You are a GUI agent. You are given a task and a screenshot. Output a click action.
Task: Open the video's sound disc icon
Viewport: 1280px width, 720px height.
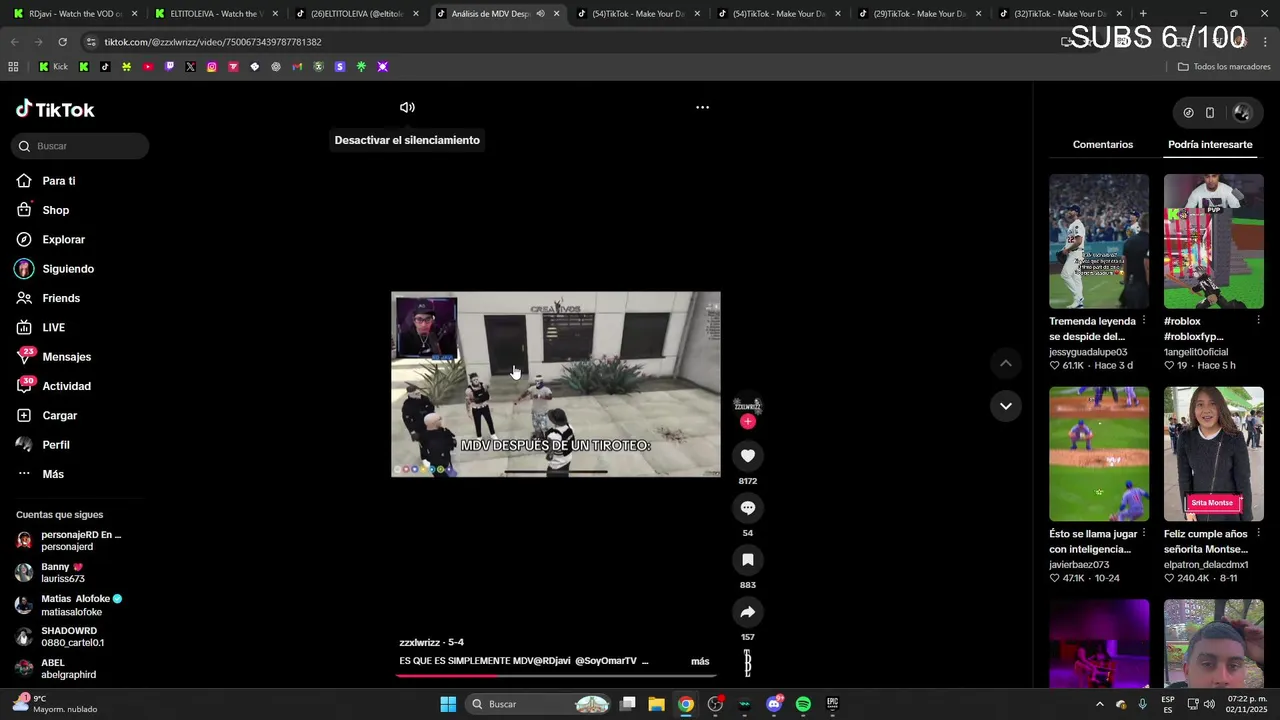(x=747, y=662)
